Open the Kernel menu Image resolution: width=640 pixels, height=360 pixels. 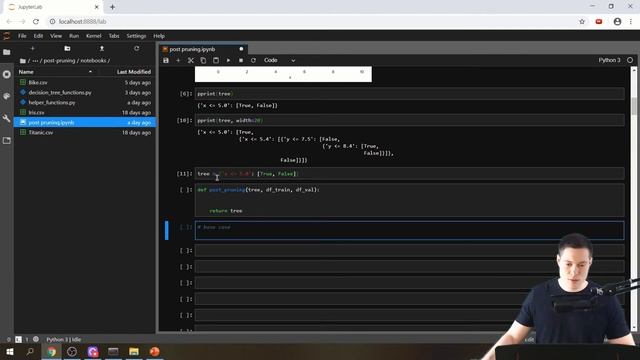pos(93,36)
